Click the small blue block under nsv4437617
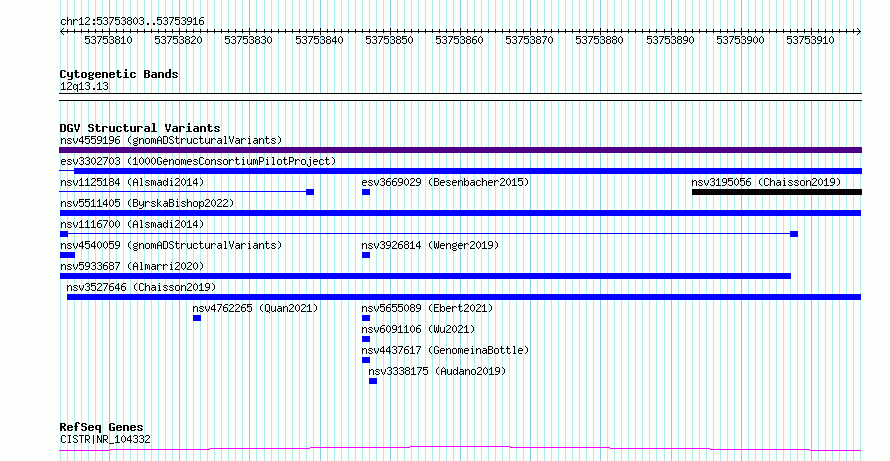Image resolution: width=890 pixels, height=461 pixels. 366,360
